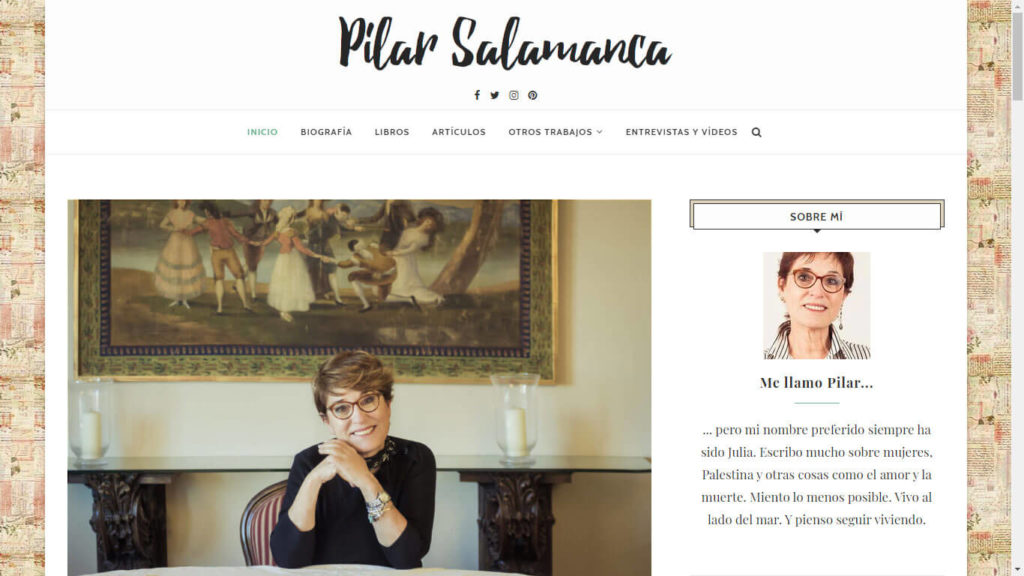1024x576 pixels.
Task: Click the scrollbar down arrow
Action: click(x=1017, y=571)
